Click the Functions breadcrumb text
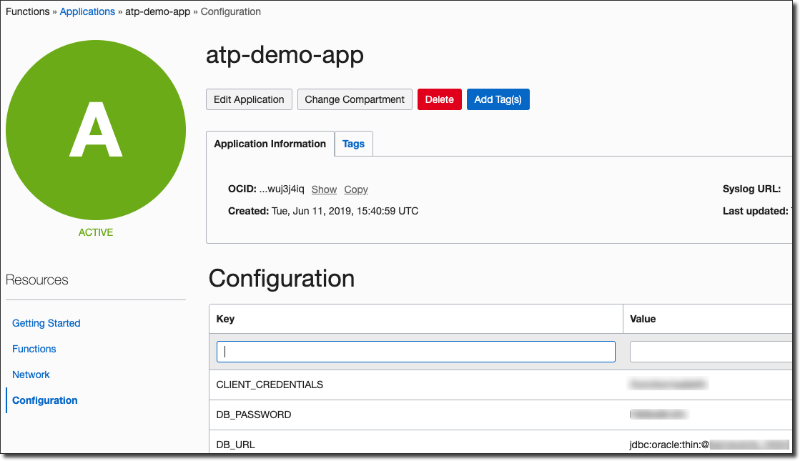This screenshot has width=800, height=461. (28, 11)
